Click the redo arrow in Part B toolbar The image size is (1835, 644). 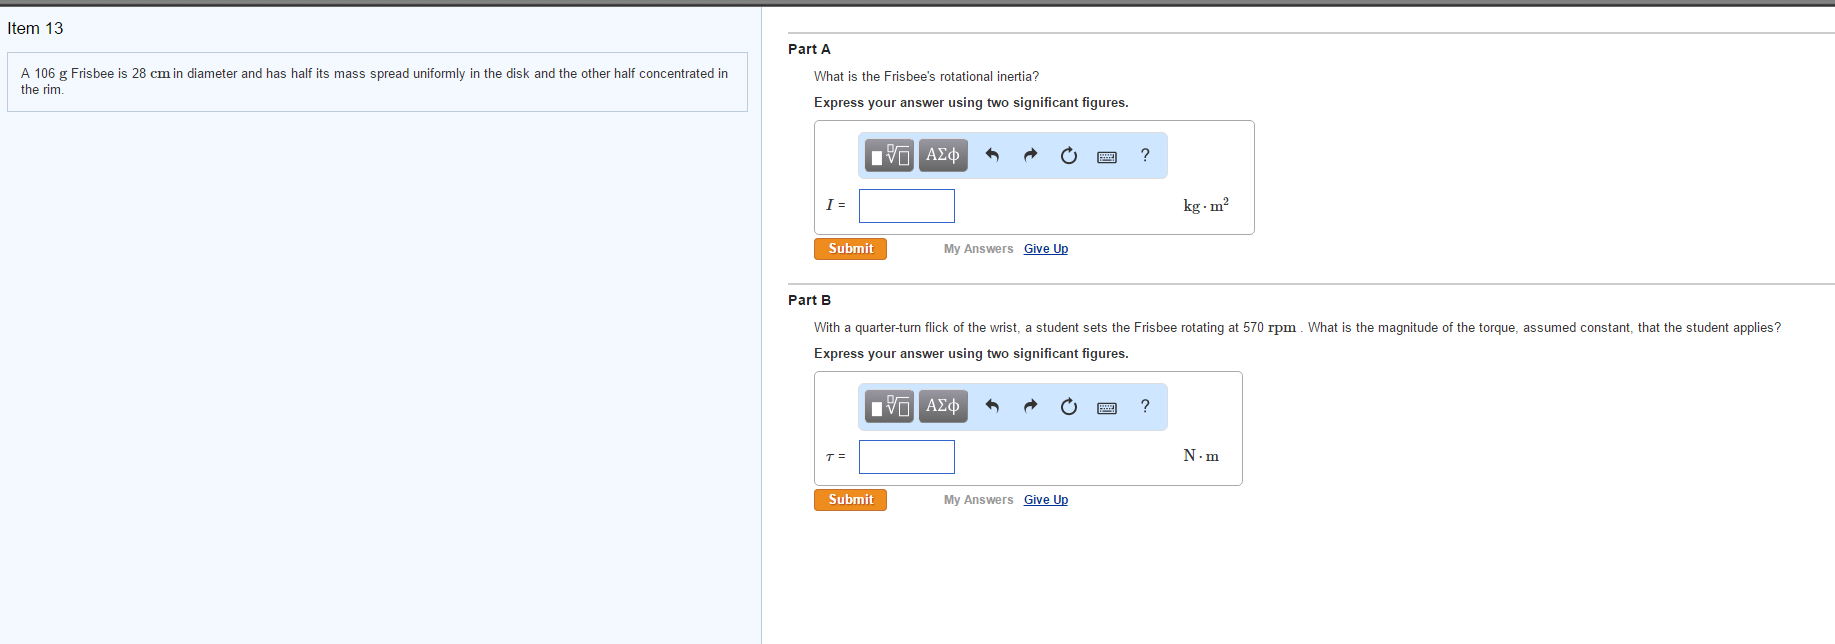[x=1030, y=406]
